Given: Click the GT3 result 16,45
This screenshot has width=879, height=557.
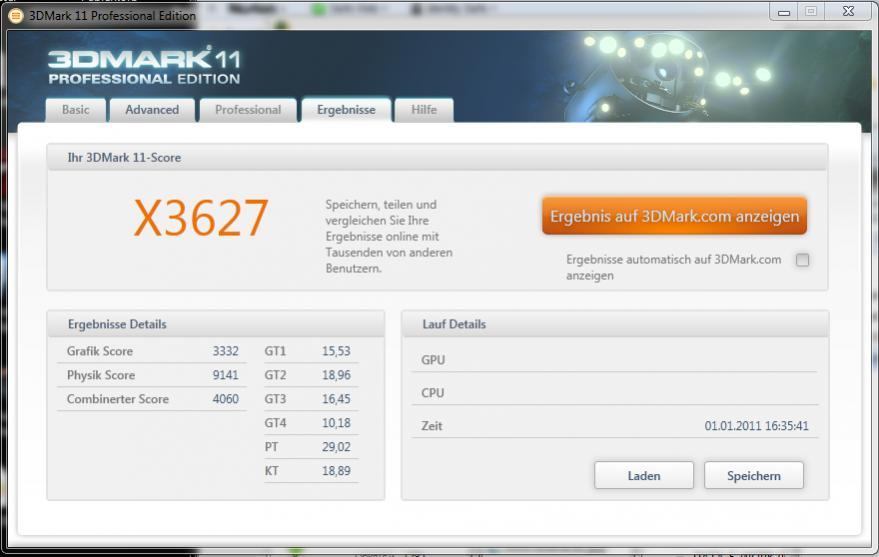Looking at the screenshot, I should click(336, 399).
